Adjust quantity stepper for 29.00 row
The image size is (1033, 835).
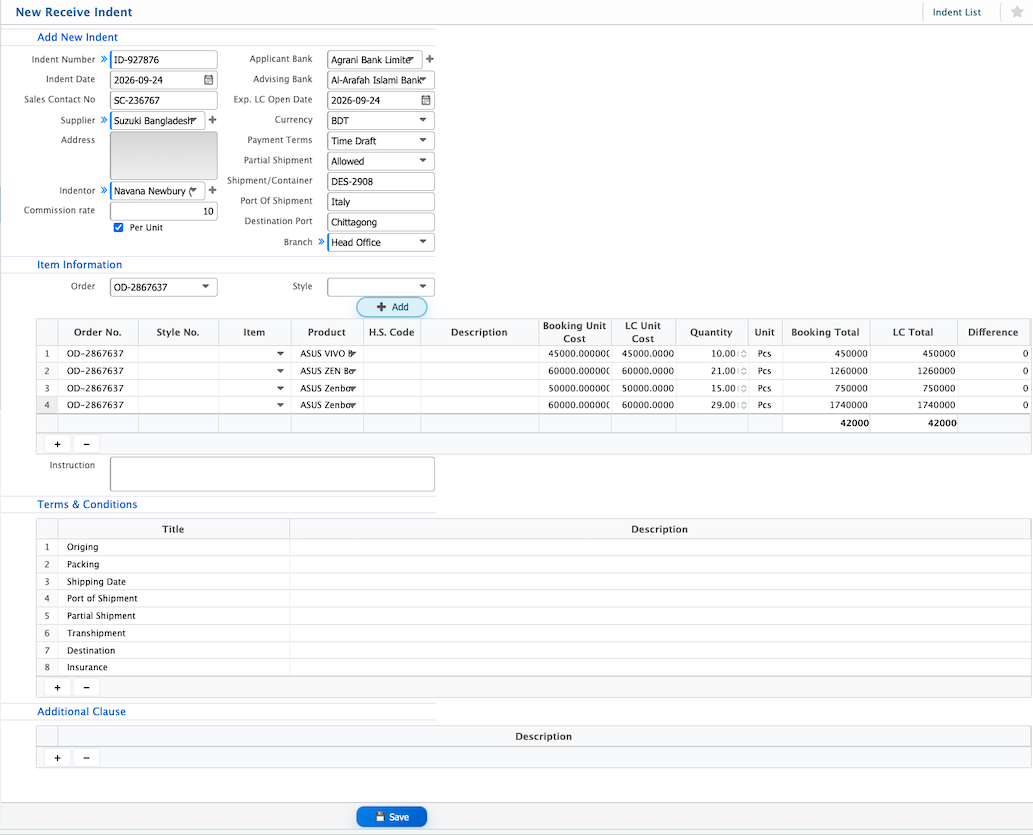(744, 405)
